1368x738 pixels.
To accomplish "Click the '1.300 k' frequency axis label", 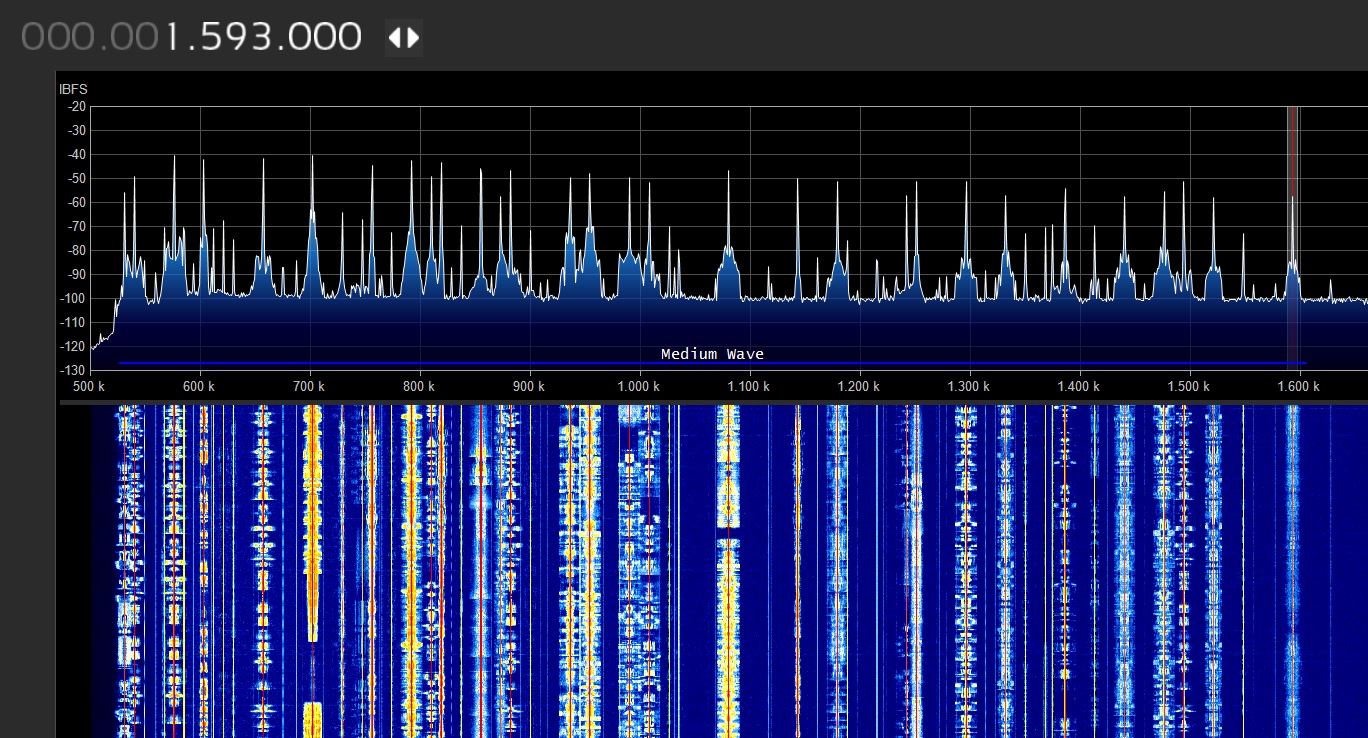I will [967, 386].
